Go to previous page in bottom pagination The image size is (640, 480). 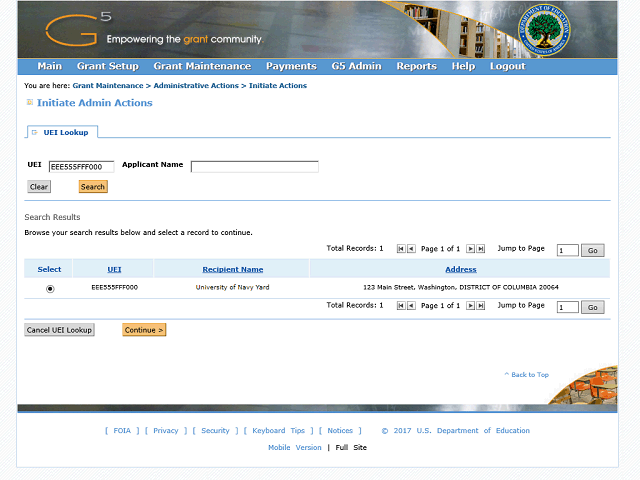coord(411,306)
